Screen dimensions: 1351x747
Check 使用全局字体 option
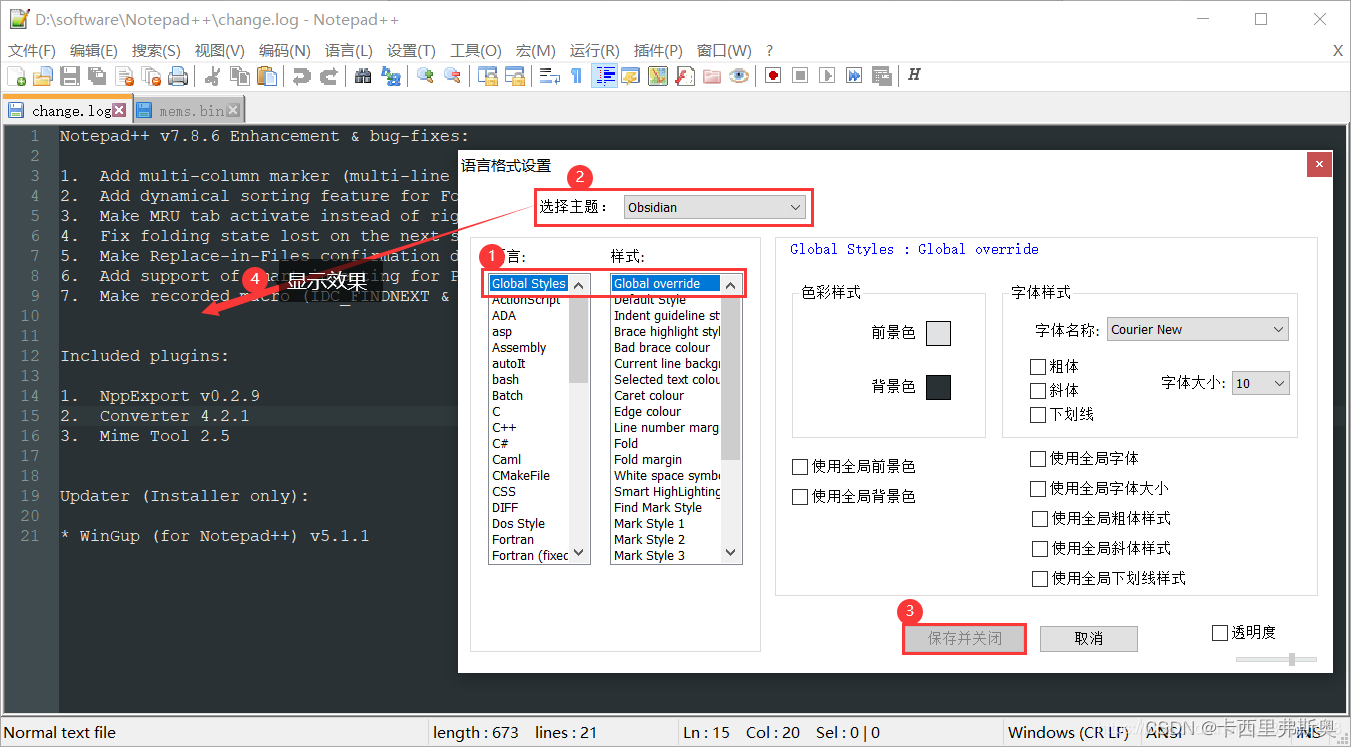1038,458
